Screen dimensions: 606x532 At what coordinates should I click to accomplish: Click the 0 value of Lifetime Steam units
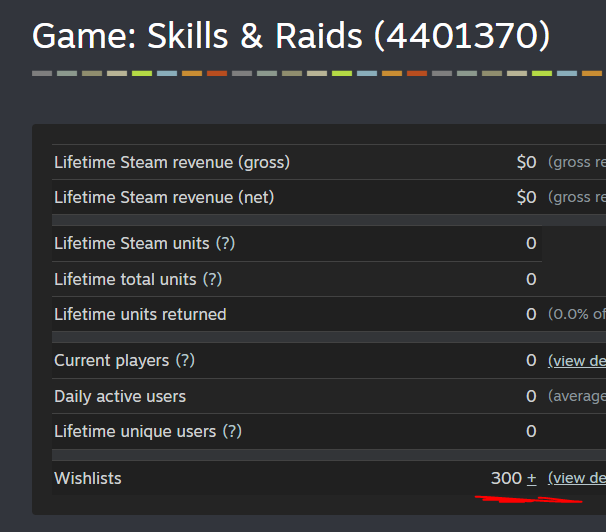531,243
